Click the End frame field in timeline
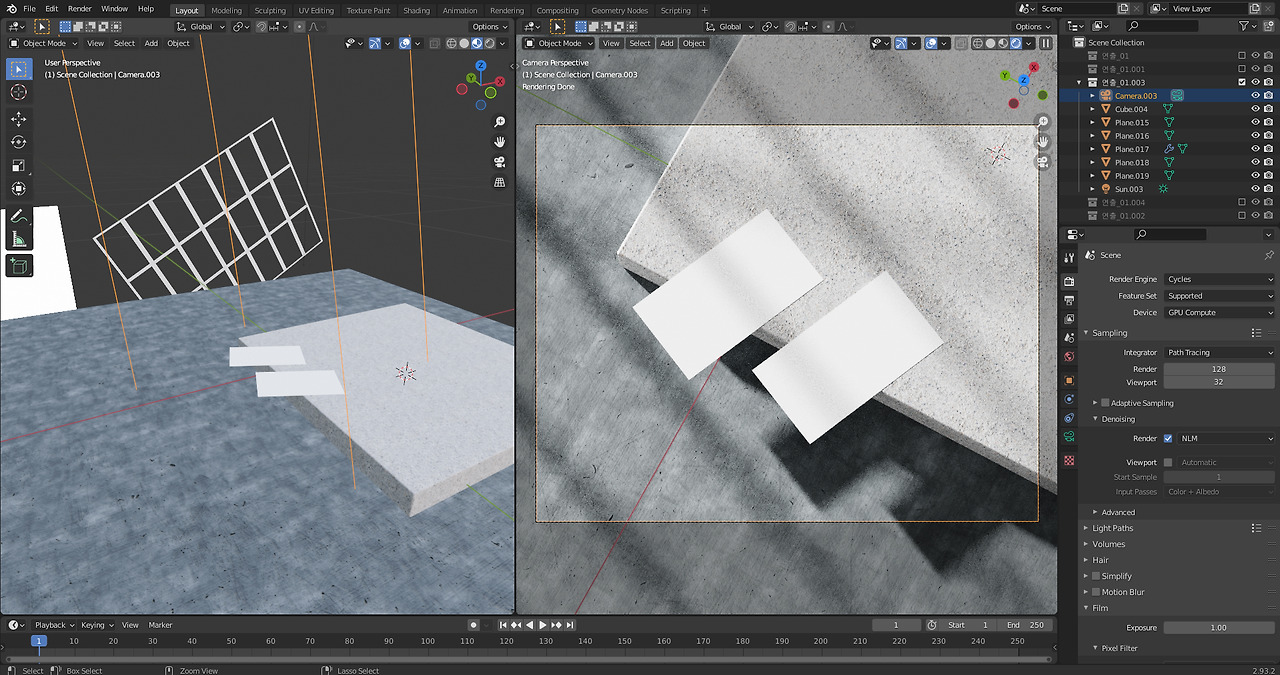The image size is (1280, 675). (1027, 625)
